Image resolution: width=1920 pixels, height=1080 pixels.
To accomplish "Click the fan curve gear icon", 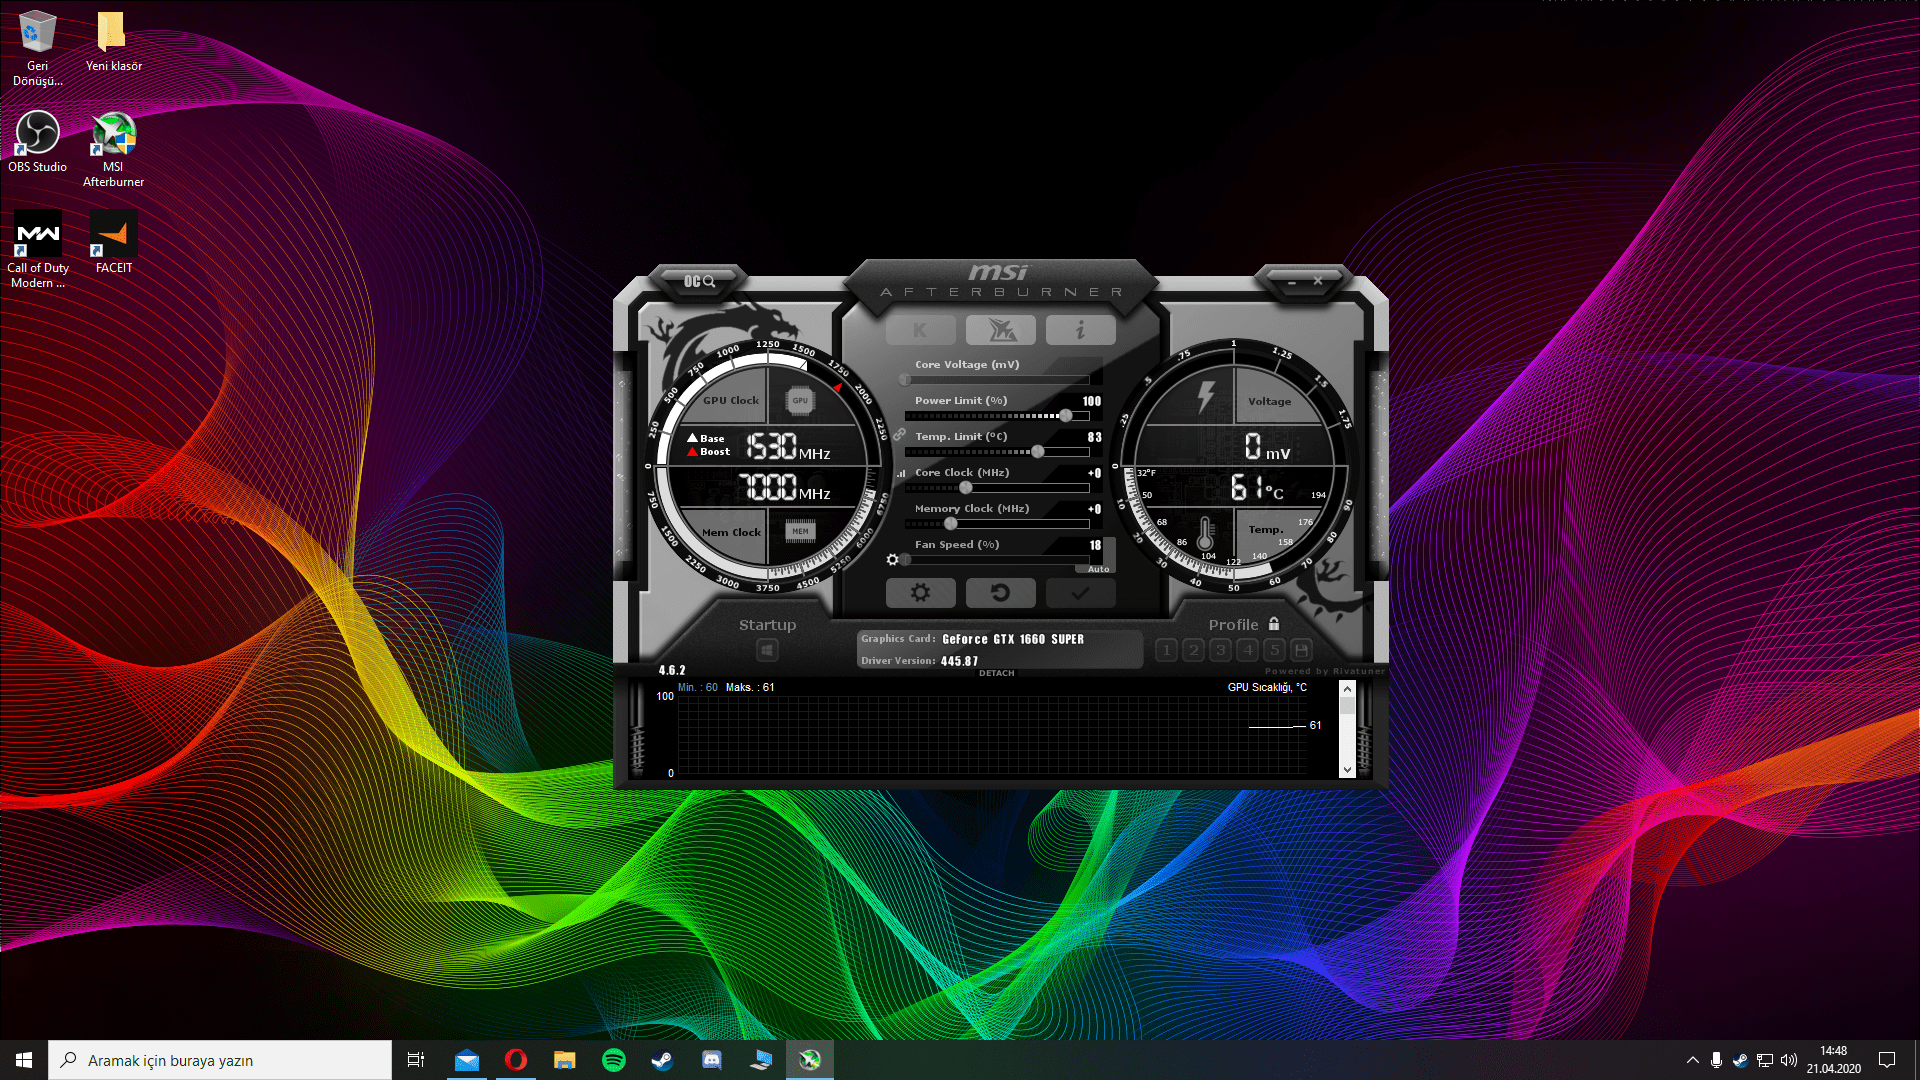I will click(892, 560).
